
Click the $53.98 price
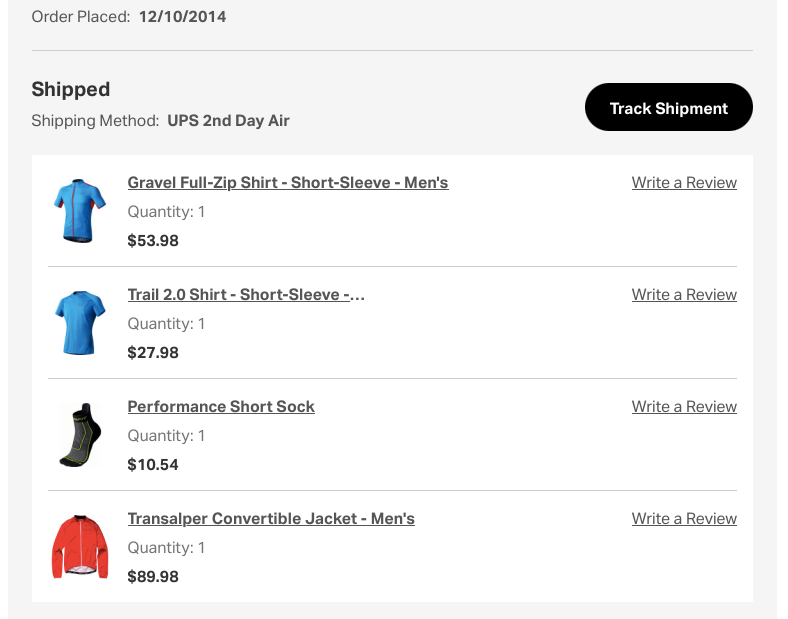click(153, 241)
